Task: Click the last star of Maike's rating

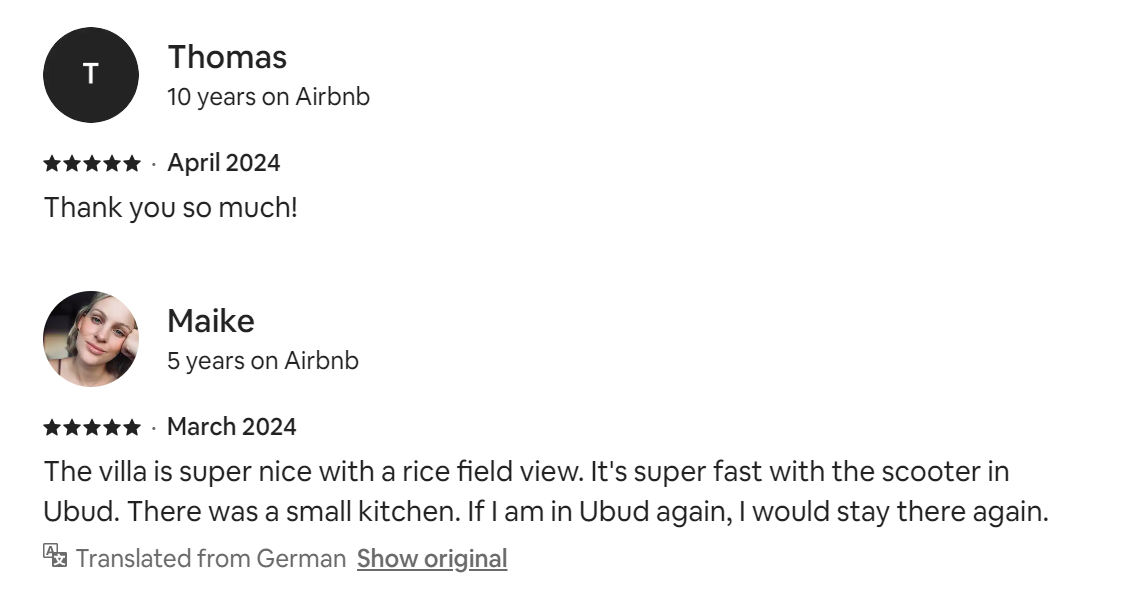Action: [x=132, y=428]
